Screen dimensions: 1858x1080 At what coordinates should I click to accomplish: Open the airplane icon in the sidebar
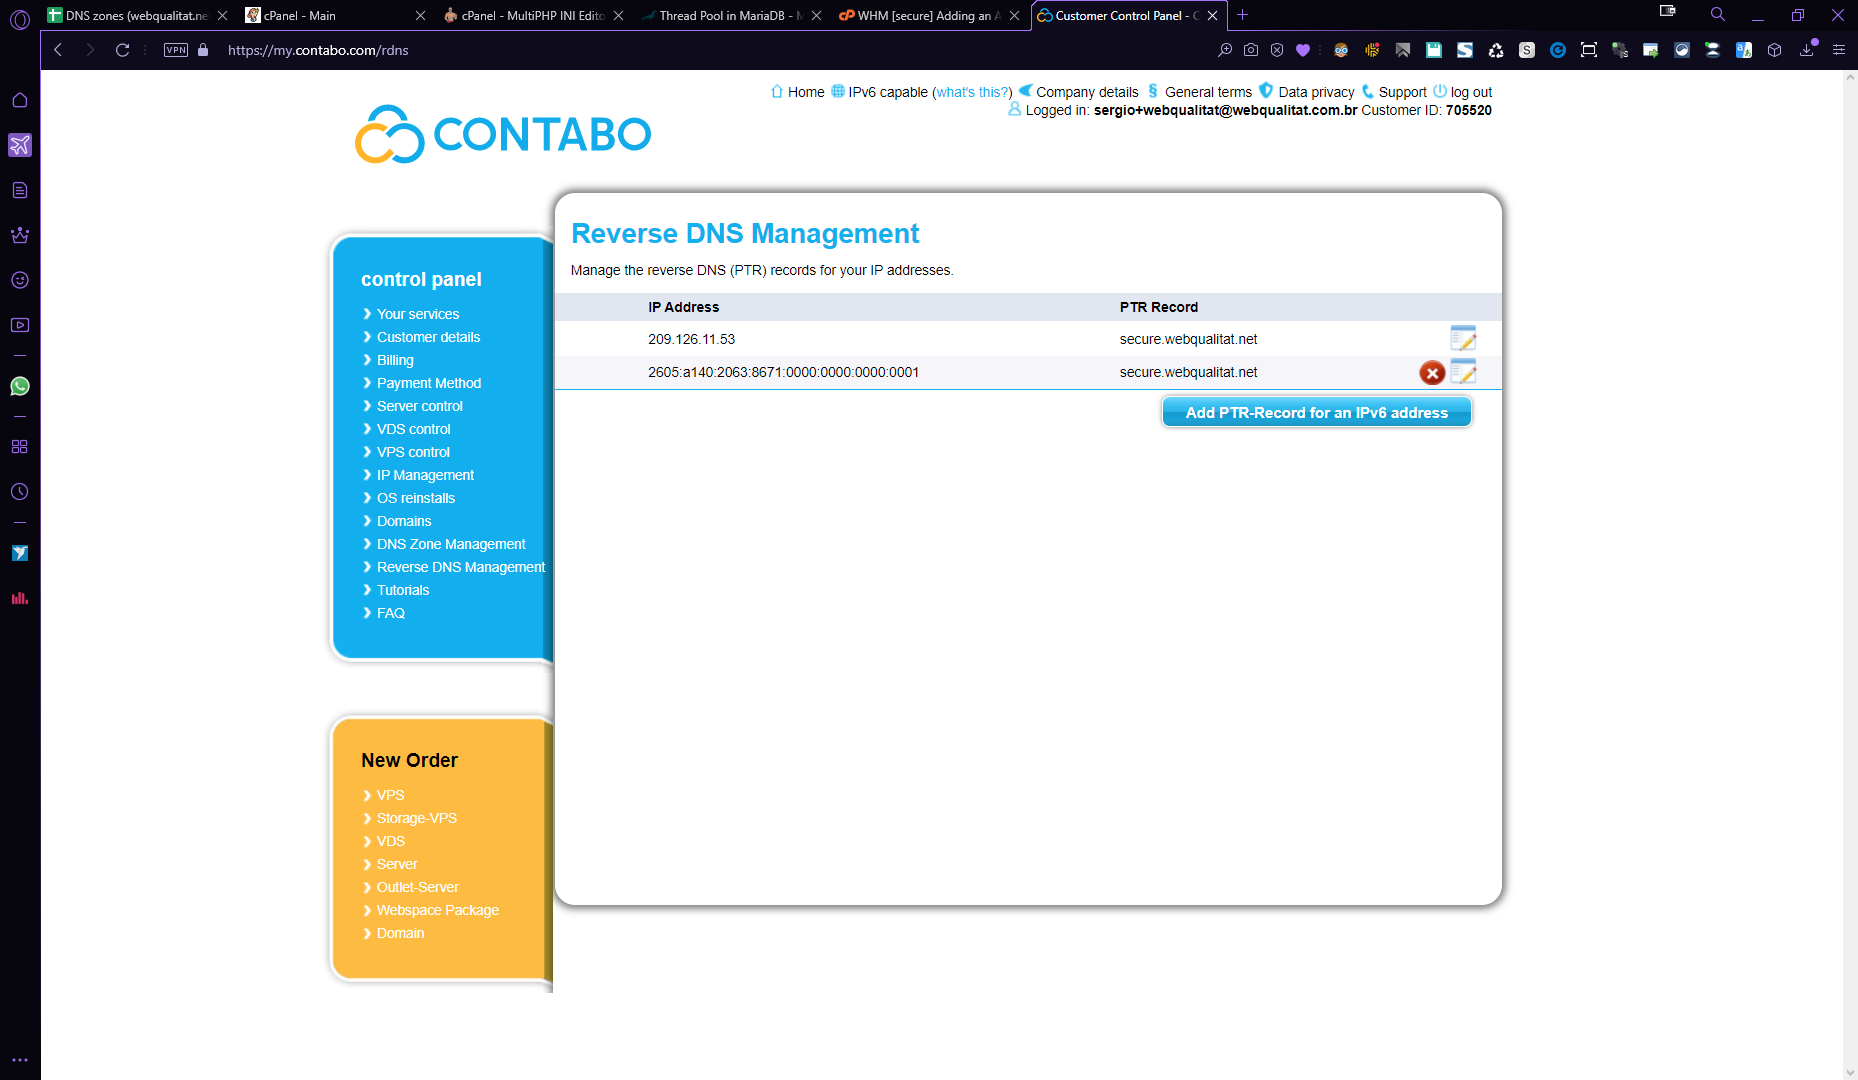[20, 145]
